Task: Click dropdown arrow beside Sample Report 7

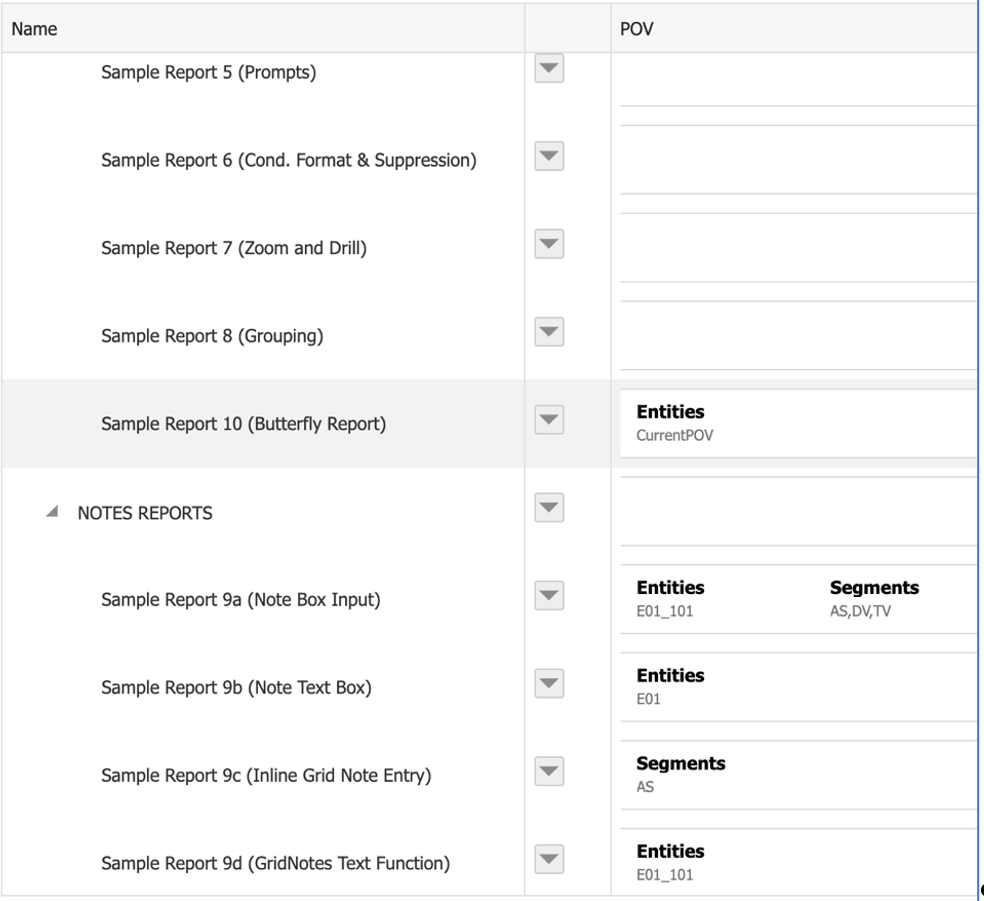Action: pyautogui.click(x=549, y=245)
